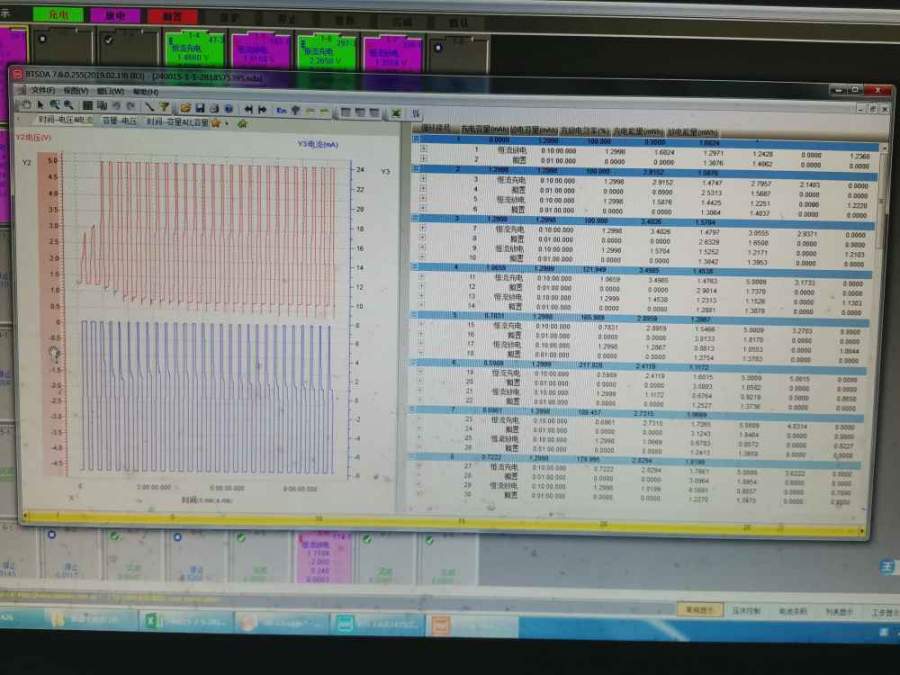Select the magenta 放电 legend box
Image resolution: width=900 pixels, height=675 pixels.
[115, 16]
